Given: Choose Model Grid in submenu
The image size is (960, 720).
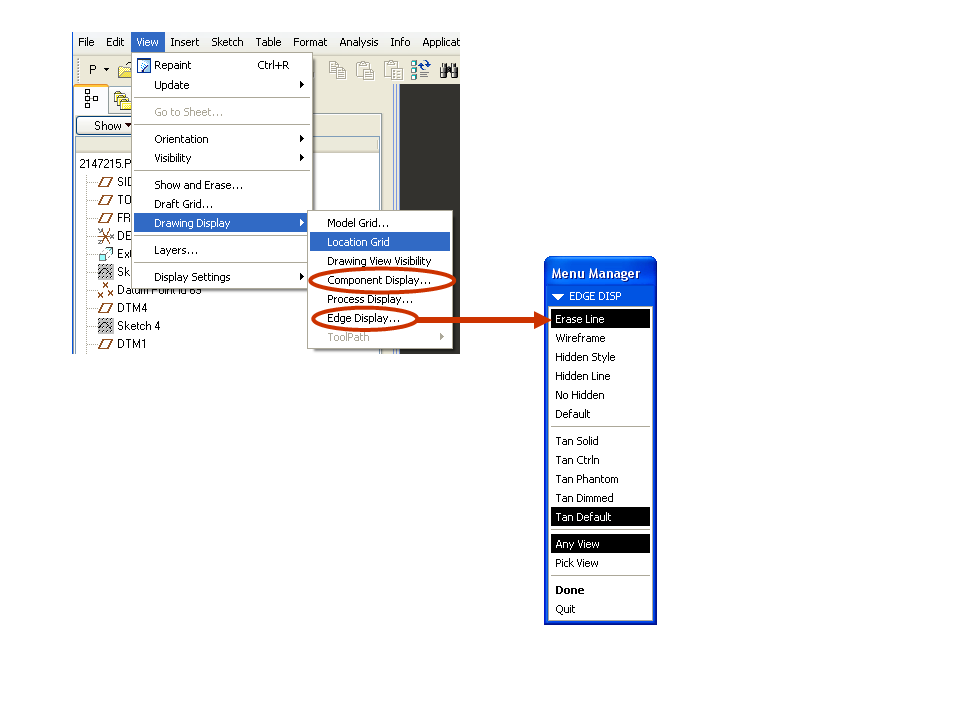Looking at the screenshot, I should coord(380,223).
